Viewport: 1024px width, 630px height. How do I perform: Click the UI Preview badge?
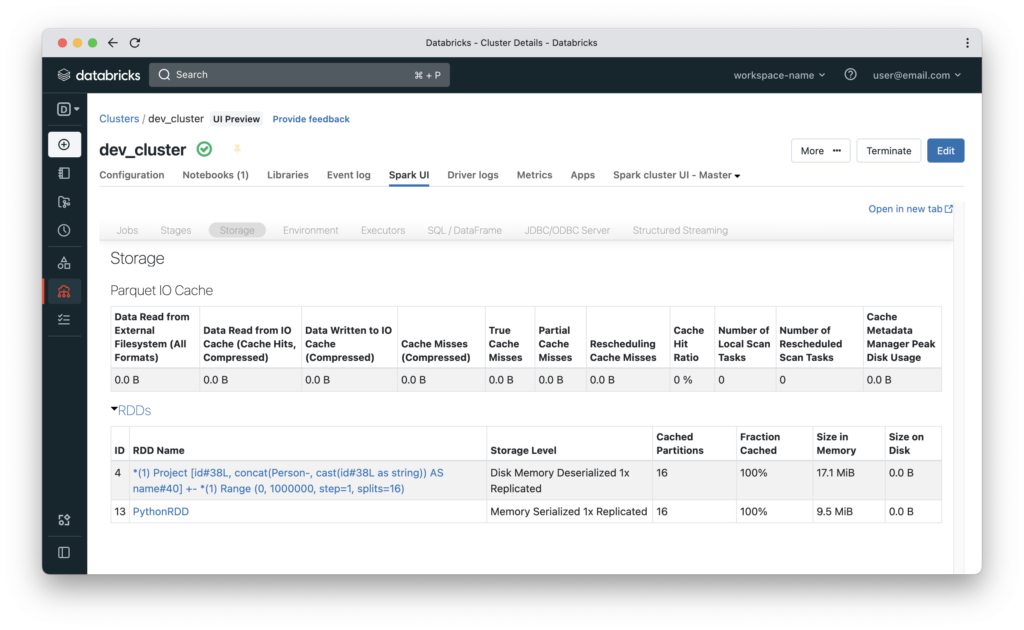point(236,118)
